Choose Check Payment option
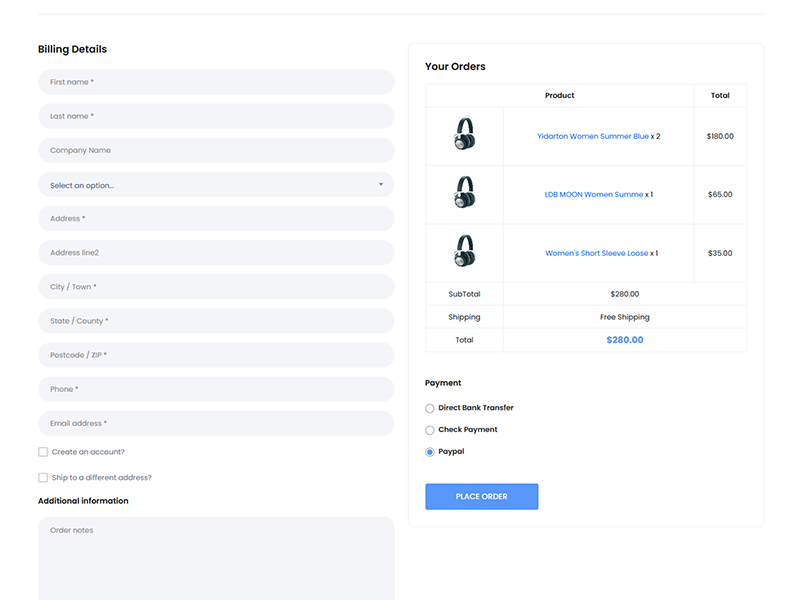This screenshot has height=600, width=800. [x=430, y=430]
